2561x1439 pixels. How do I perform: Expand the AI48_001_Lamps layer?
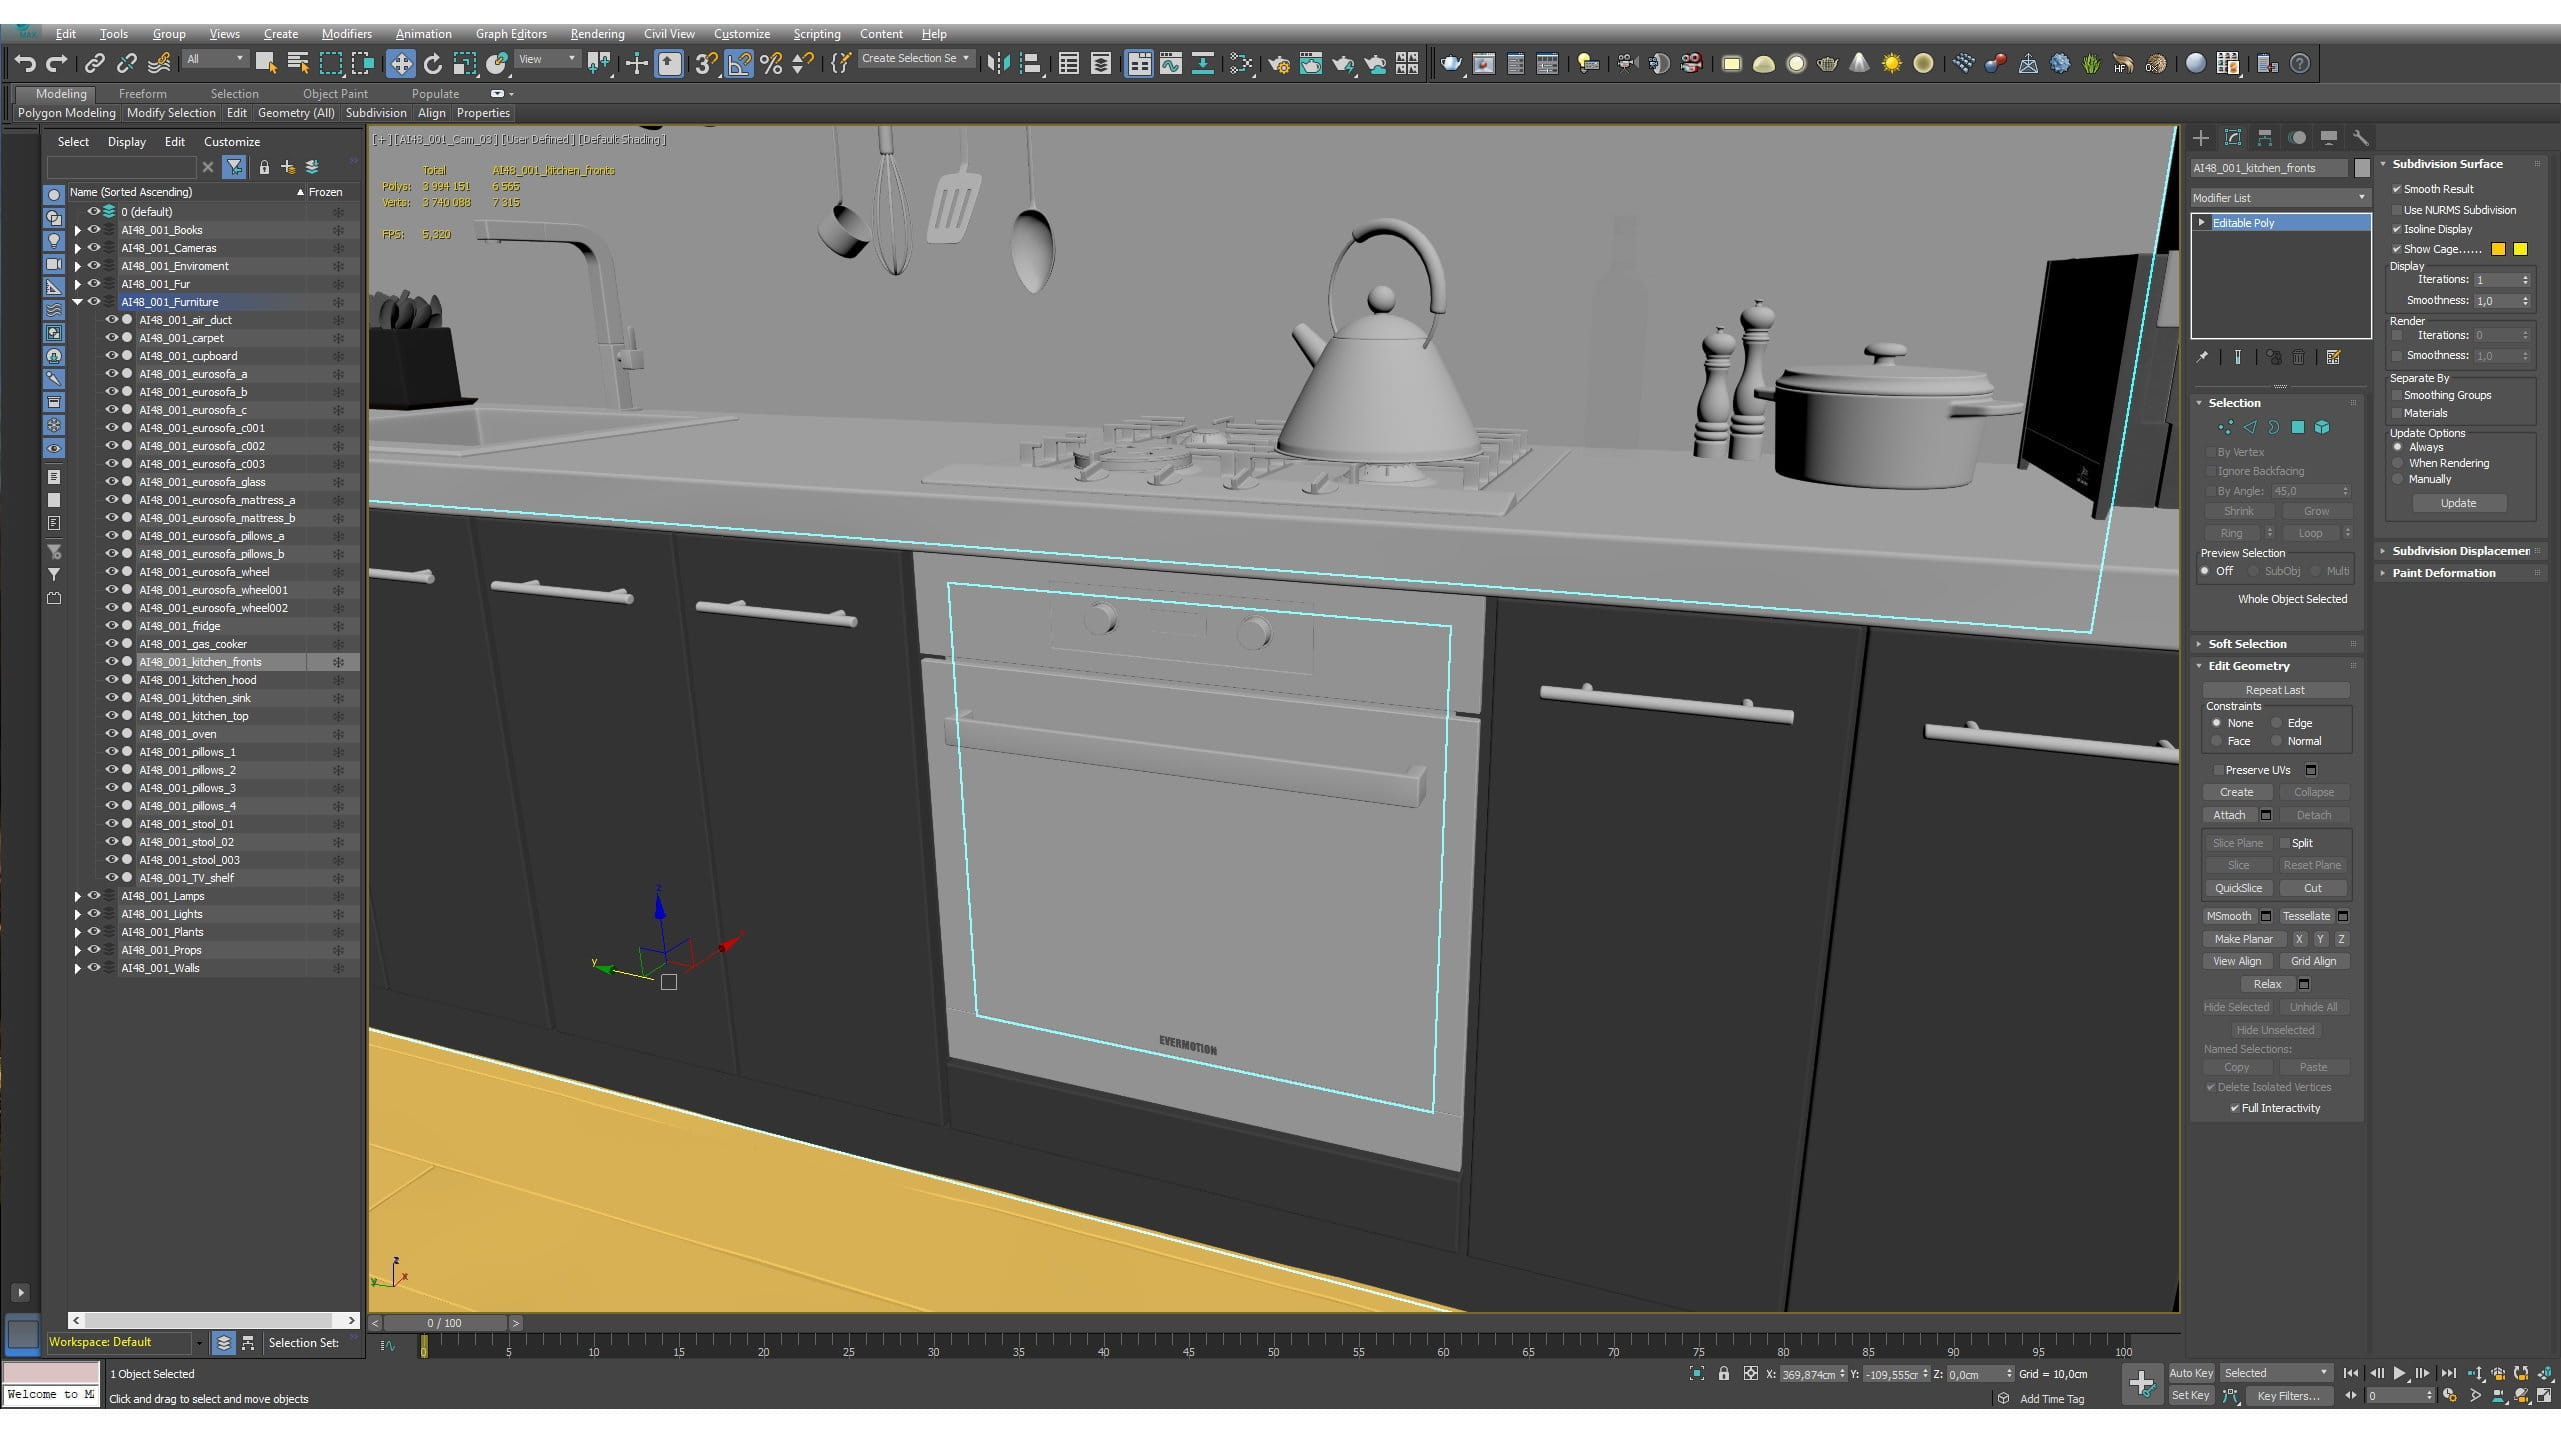pyautogui.click(x=78, y=896)
